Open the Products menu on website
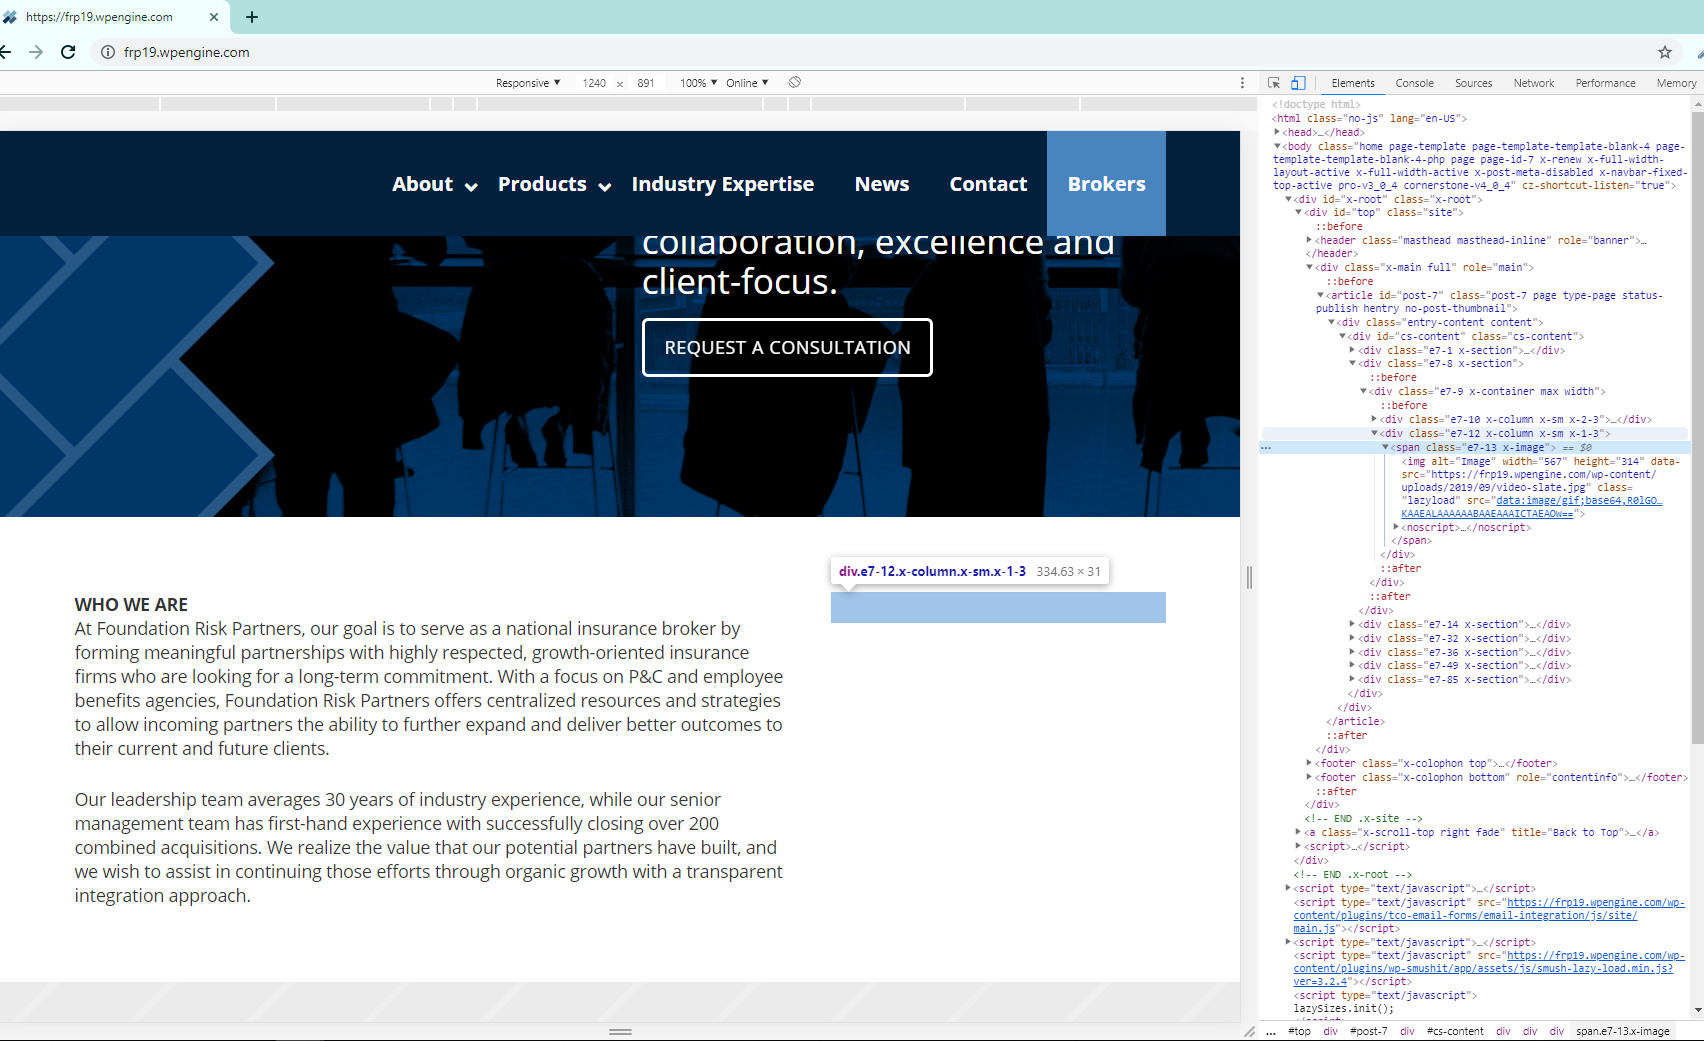Viewport: 1704px width, 1041px height. click(x=555, y=184)
